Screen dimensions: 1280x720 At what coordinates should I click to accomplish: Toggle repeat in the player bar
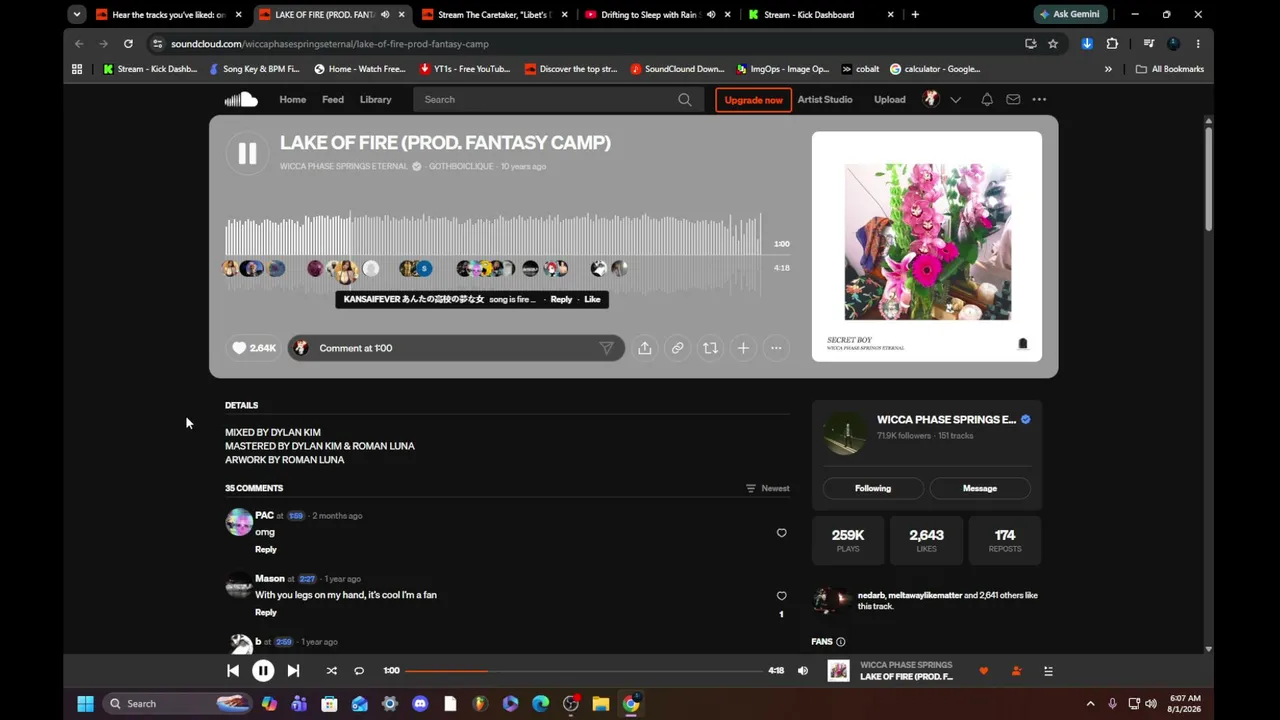click(x=359, y=671)
